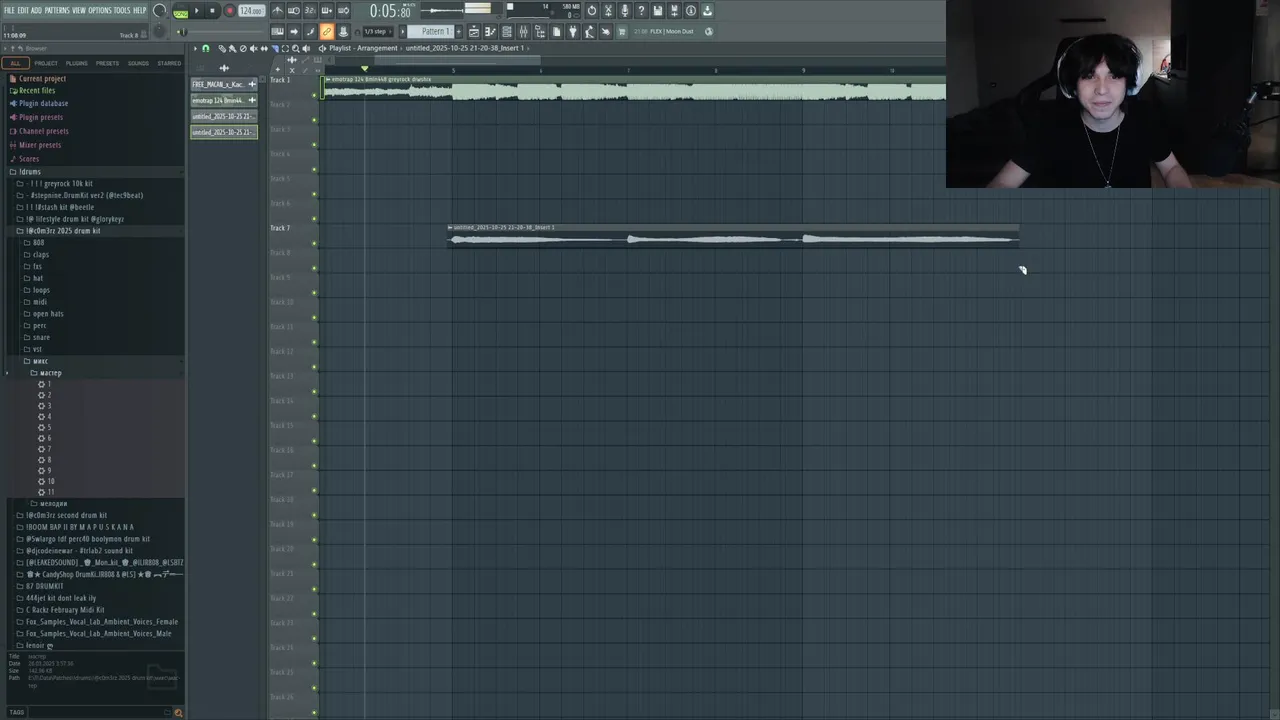Open the EDIT menu
The height and width of the screenshot is (720, 1280).
23,11
